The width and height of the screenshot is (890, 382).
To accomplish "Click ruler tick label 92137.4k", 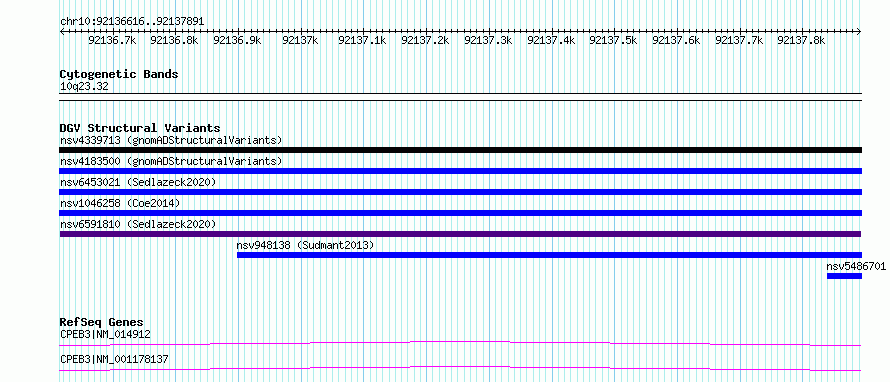I will tap(551, 40).
